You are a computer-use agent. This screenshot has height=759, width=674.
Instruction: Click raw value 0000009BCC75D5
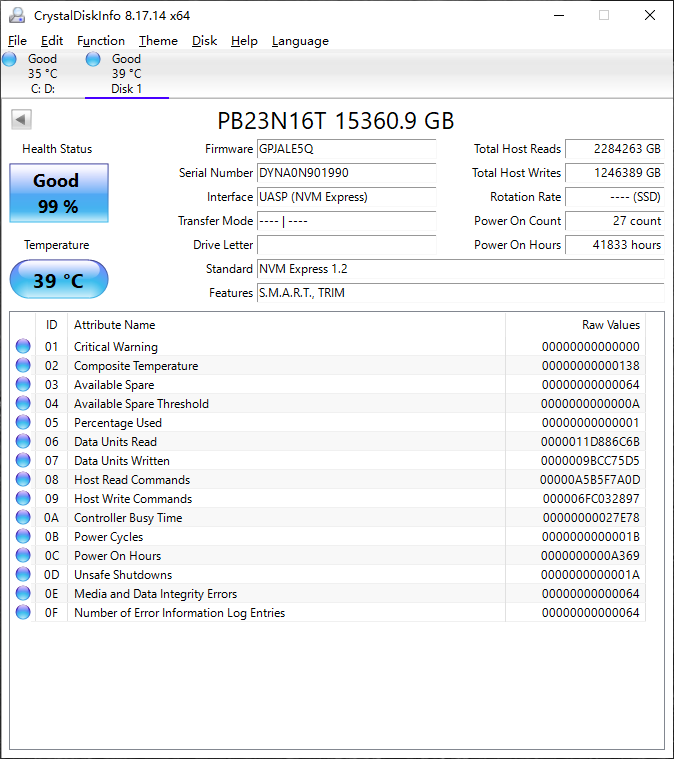[590, 460]
